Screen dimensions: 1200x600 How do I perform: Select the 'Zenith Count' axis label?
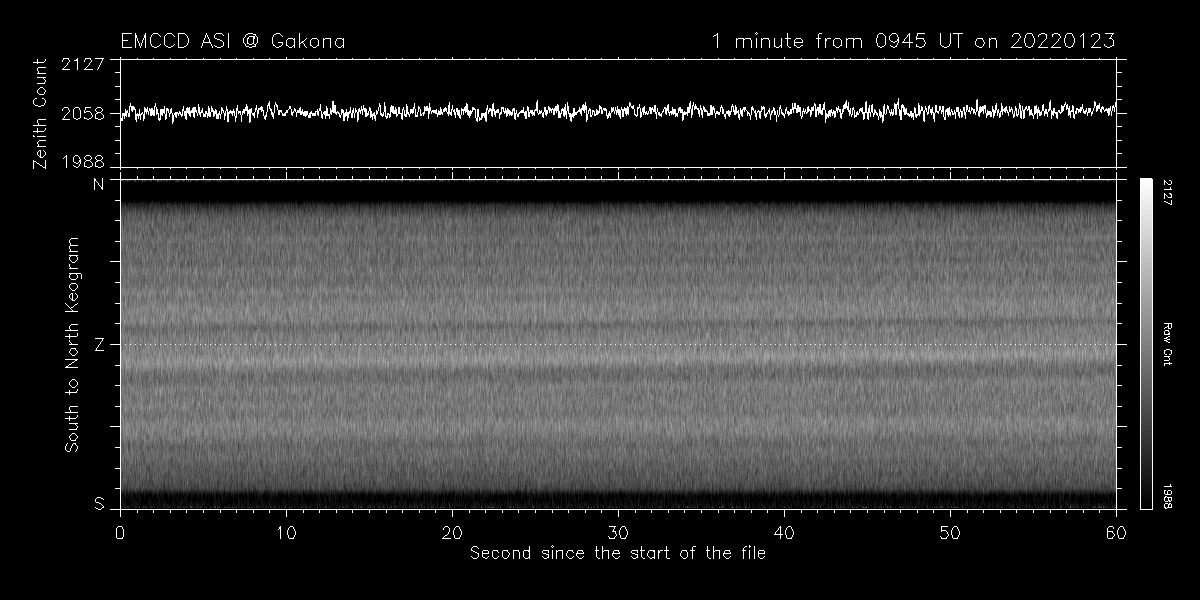click(41, 113)
